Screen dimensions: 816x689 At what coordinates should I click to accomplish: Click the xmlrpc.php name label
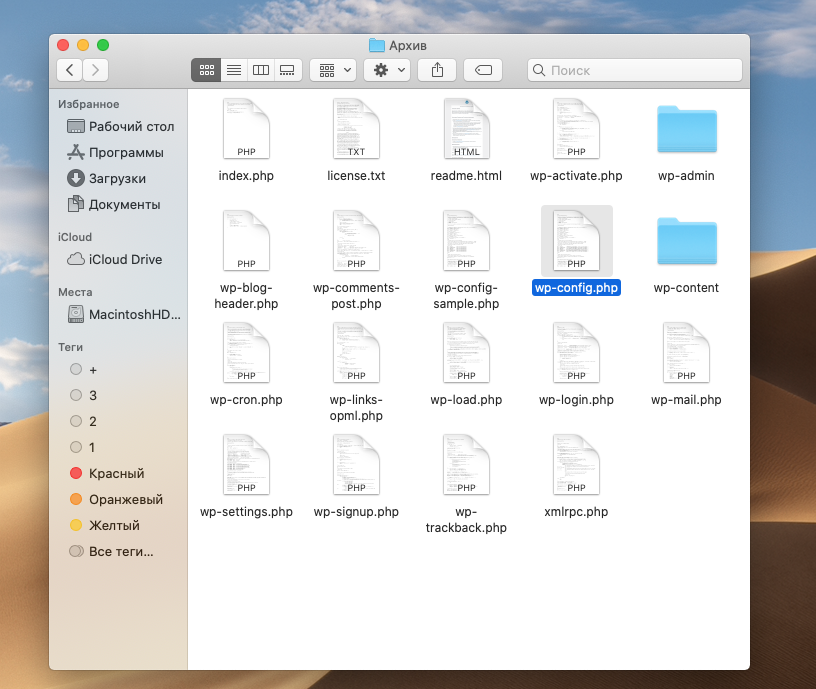[576, 512]
